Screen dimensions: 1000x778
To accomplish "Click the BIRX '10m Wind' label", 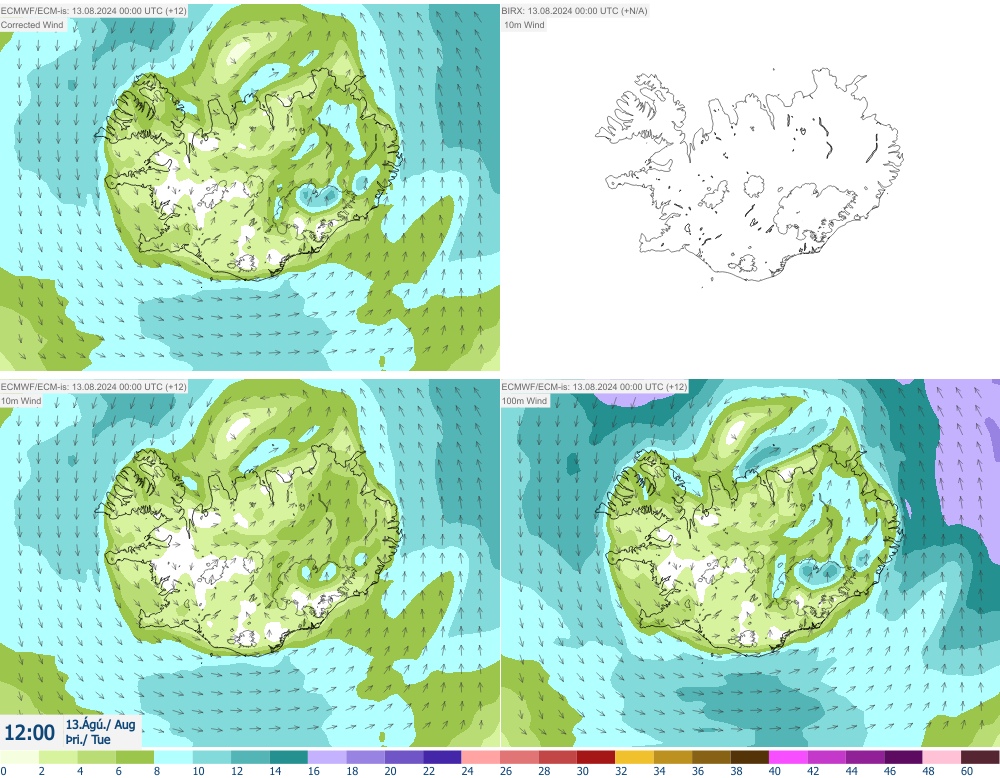I will [x=524, y=25].
